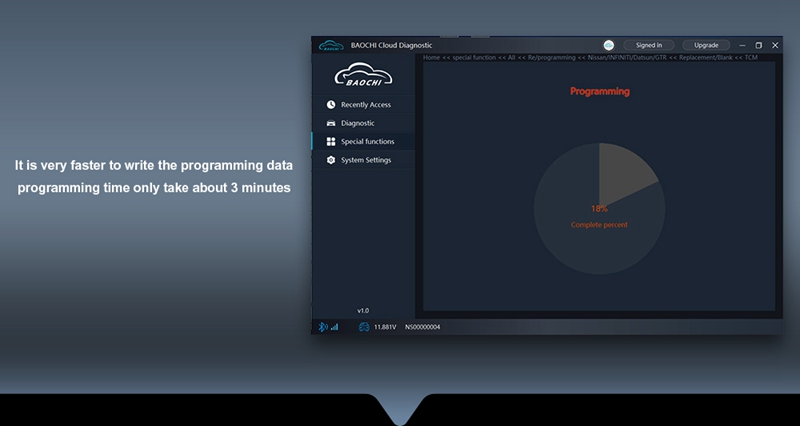Go to Home in the breadcrumb path
The image size is (800, 426).
coord(432,58)
